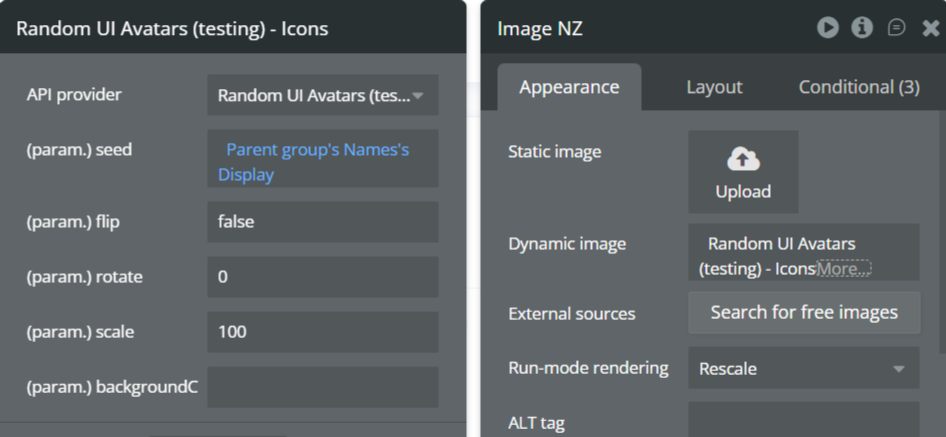Click the Parent group's Names's Display expression
This screenshot has width=946, height=437.
[317, 162]
